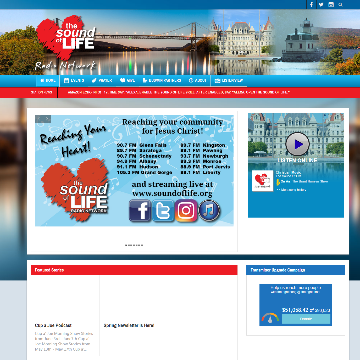Screen dimensions: 360x360
Task: Go to next slide in banner slideshow
Action: pos(47,119)
